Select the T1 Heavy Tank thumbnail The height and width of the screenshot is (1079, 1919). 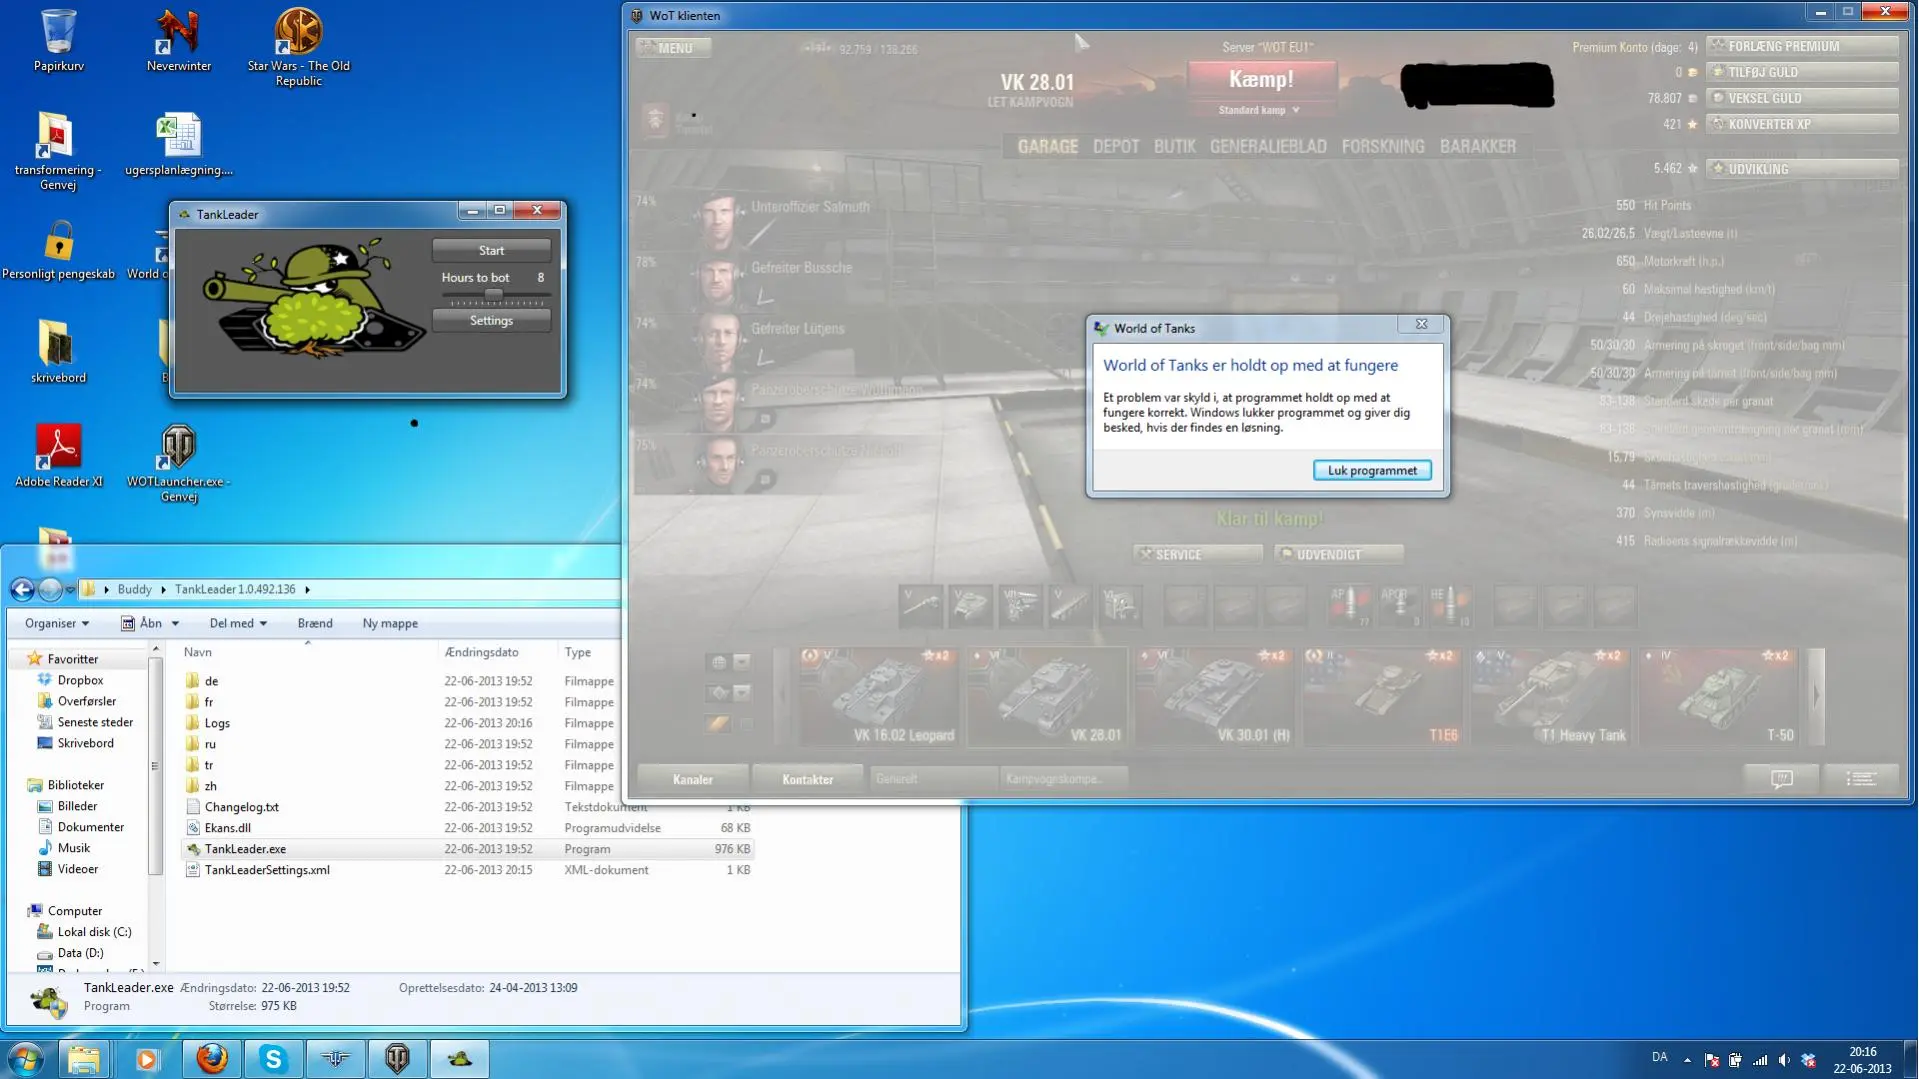(x=1549, y=697)
